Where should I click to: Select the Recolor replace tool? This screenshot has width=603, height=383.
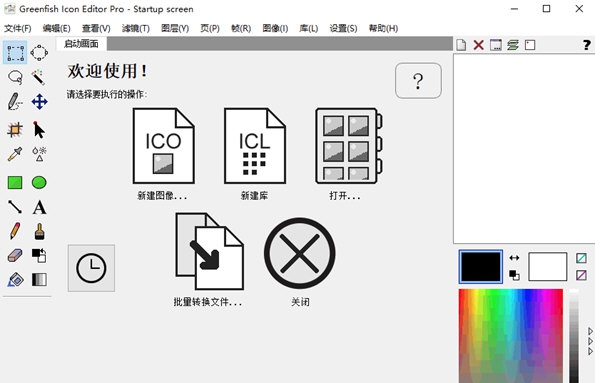pos(39,255)
